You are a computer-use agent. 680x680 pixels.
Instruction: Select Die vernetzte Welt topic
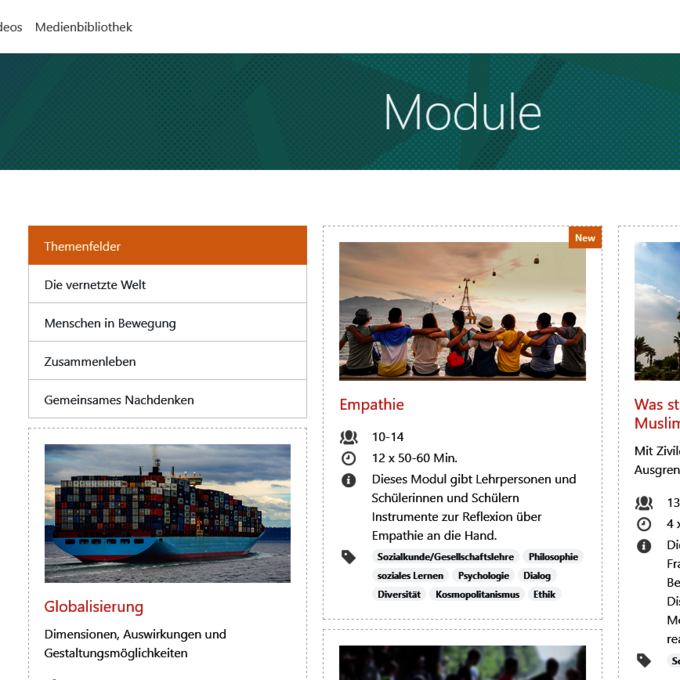pyautogui.click(x=167, y=284)
